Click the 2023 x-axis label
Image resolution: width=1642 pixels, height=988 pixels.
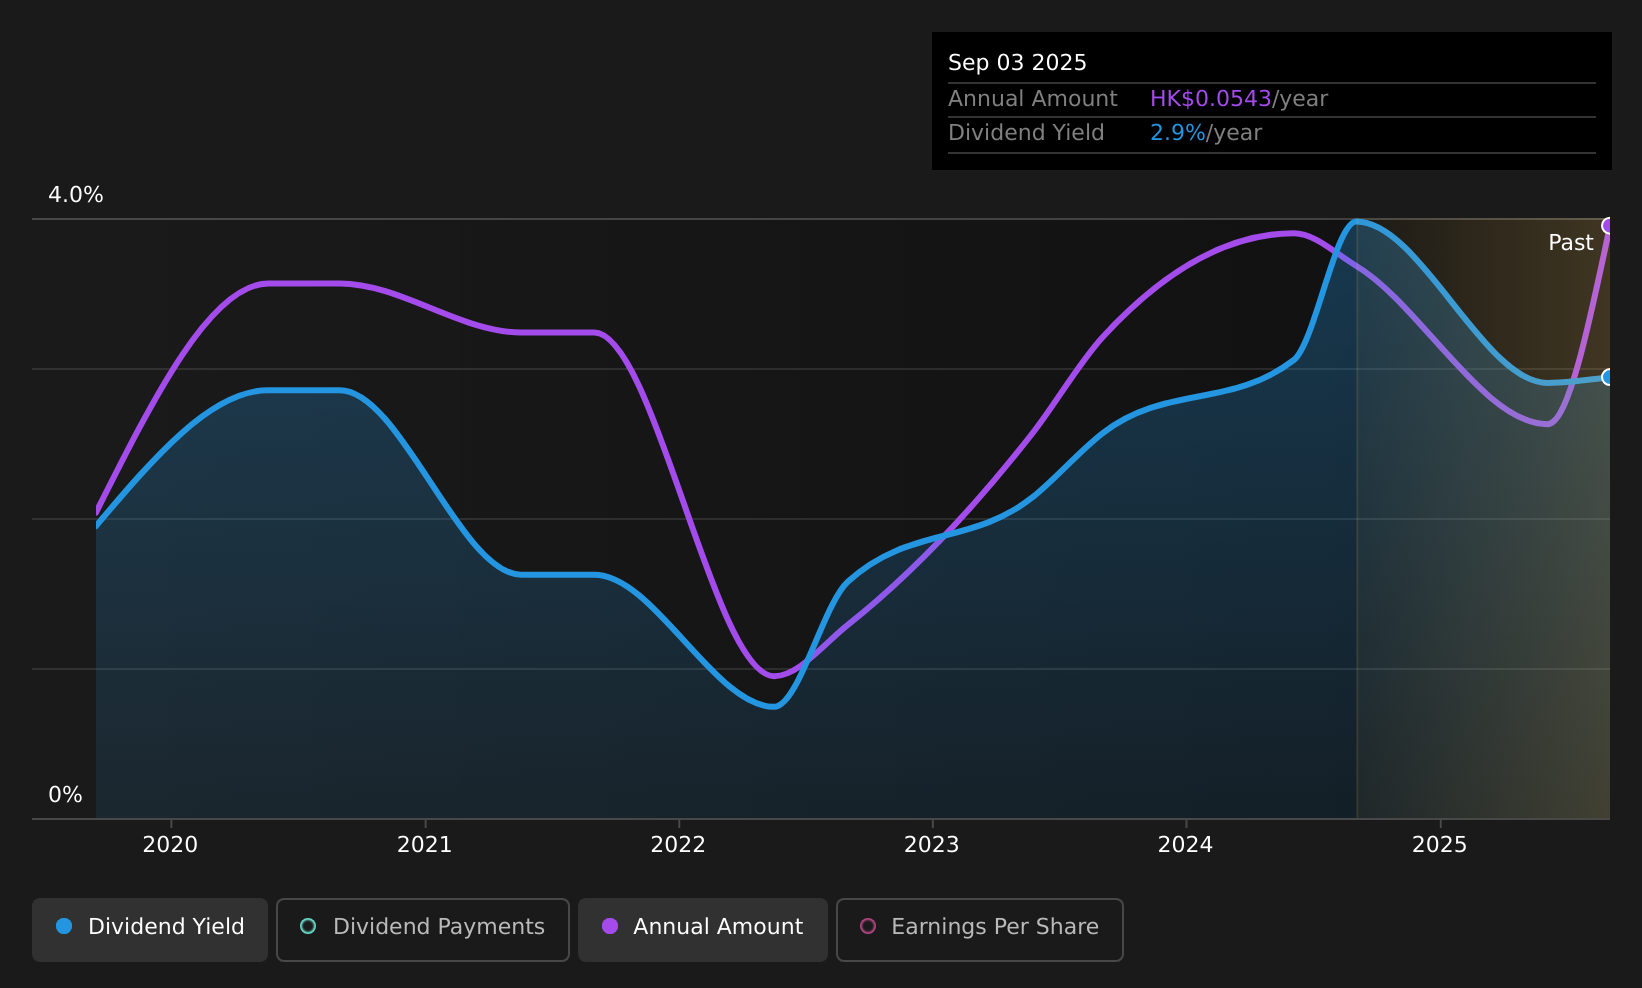[x=932, y=845]
